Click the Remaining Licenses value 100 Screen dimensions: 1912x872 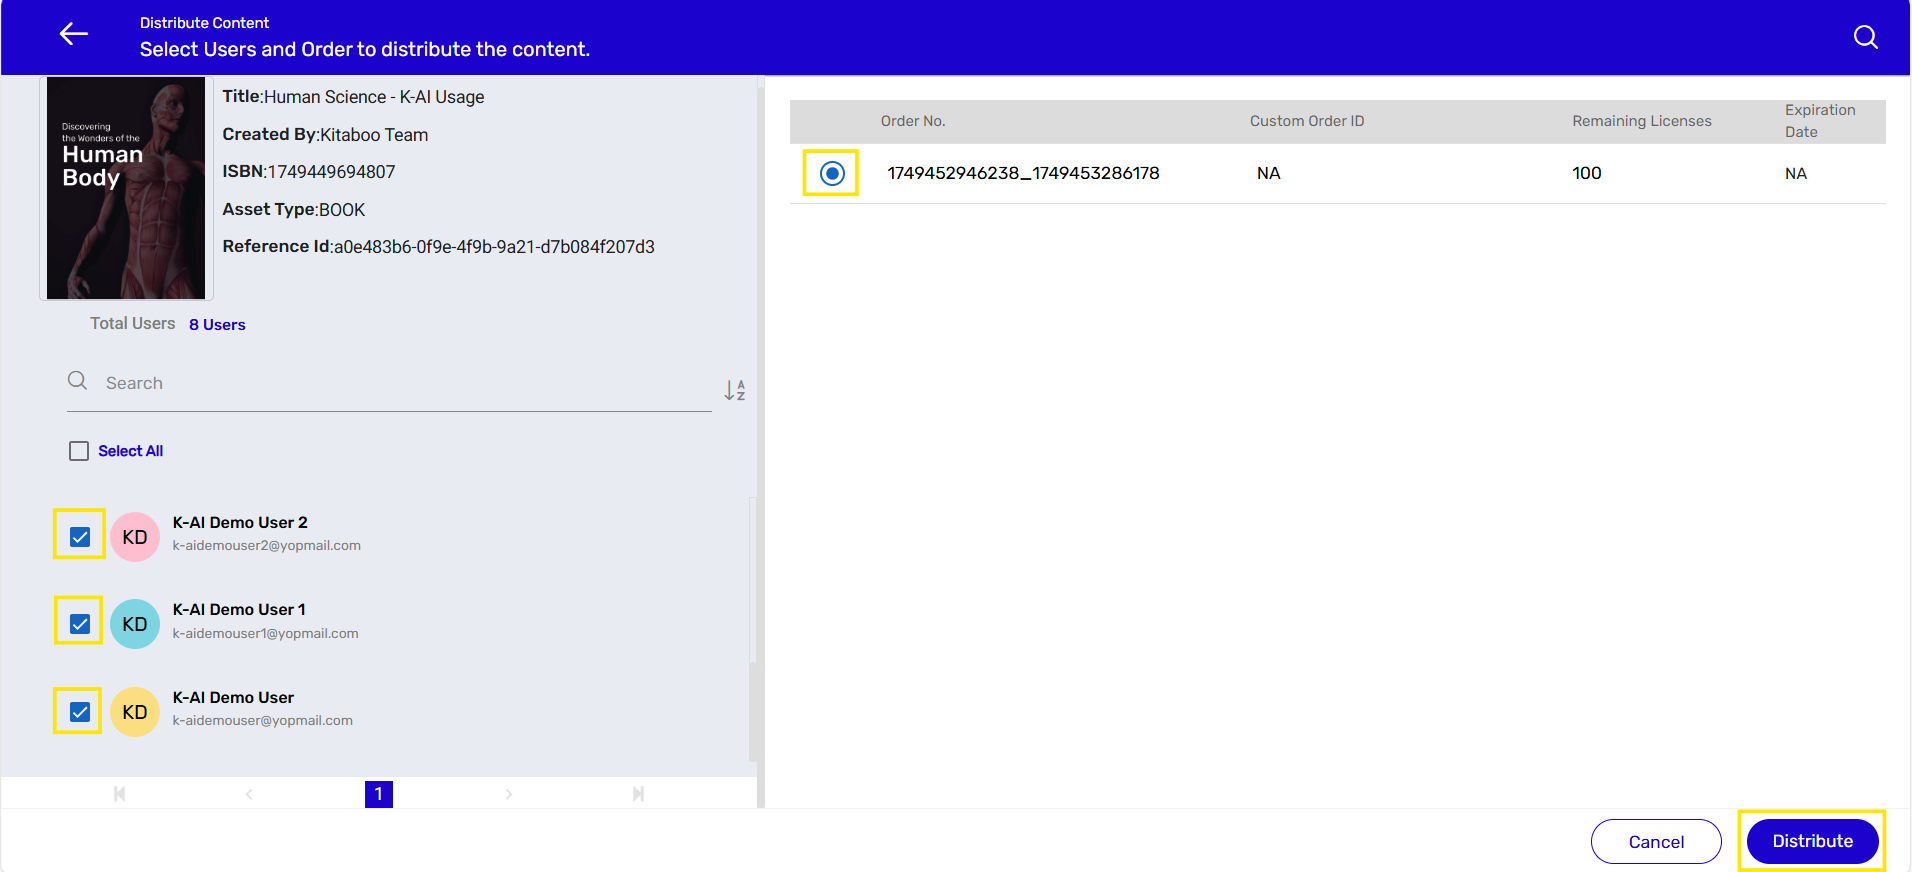click(1587, 173)
